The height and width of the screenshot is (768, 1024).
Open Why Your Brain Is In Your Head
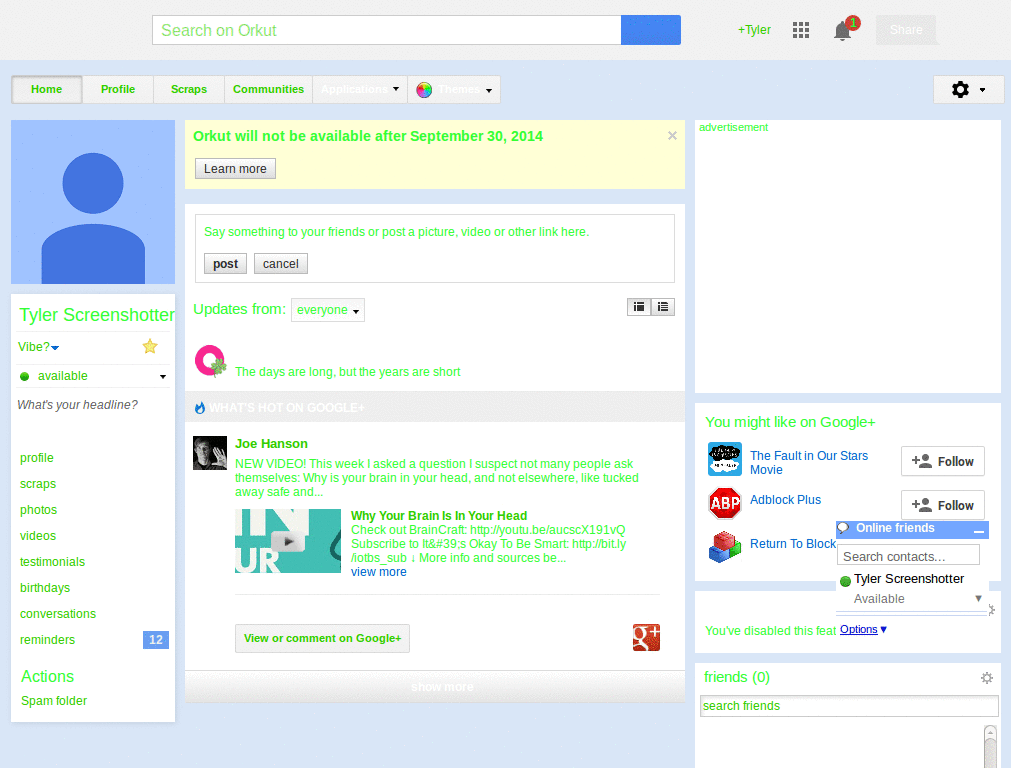439,516
